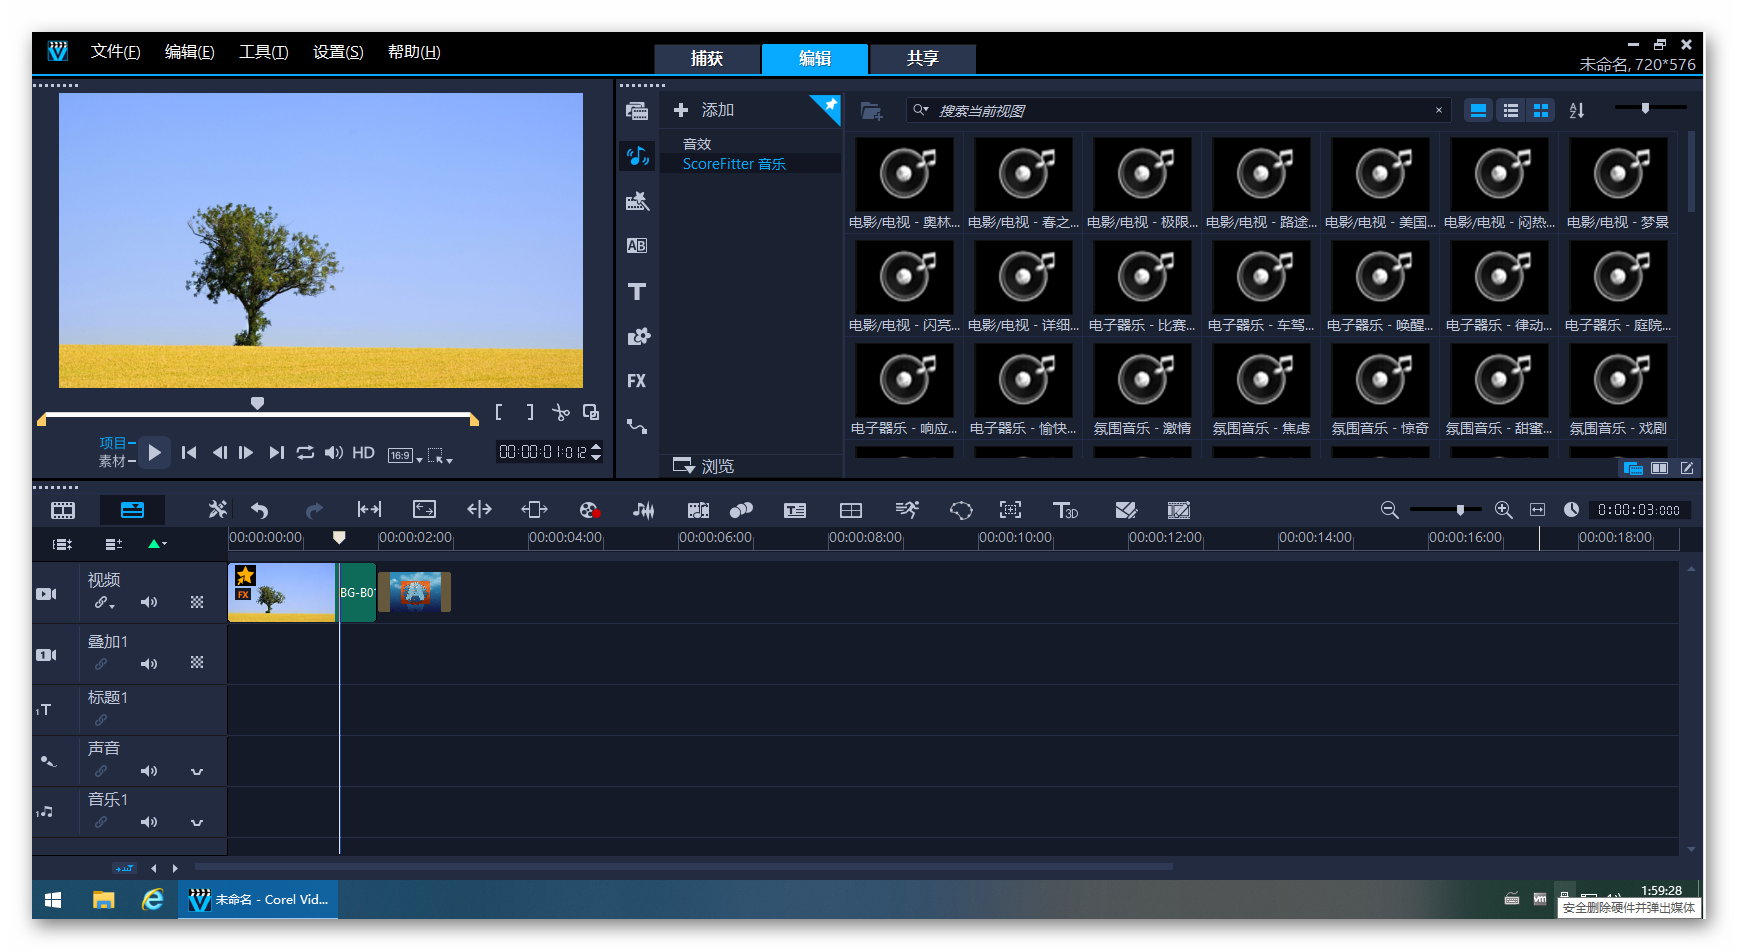
Task: Select the ScoreFitter 音乐 category
Action: (x=734, y=164)
